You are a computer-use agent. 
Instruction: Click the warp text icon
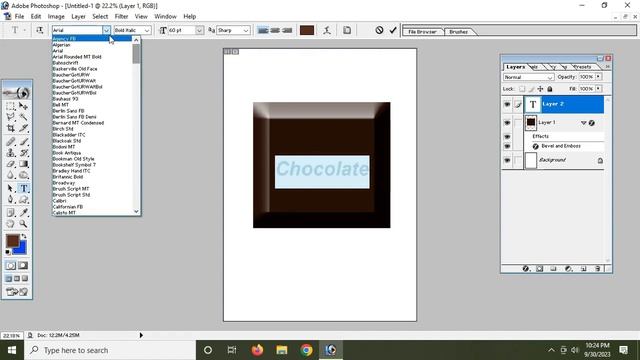tap(327, 30)
